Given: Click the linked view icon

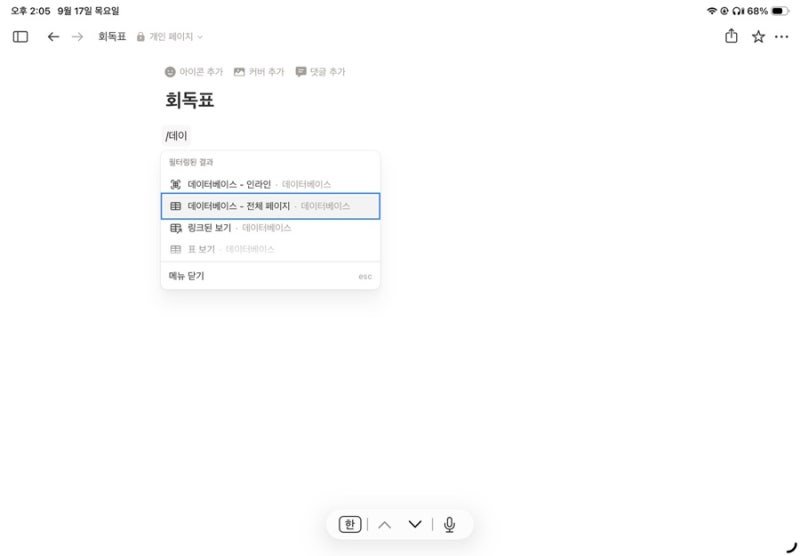Looking at the screenshot, I should click(x=176, y=228).
